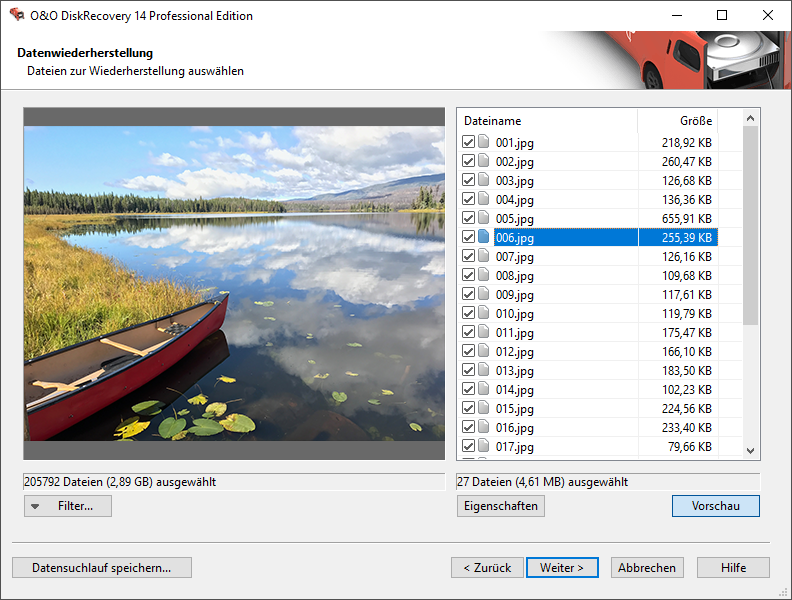Deselect the 015.jpg checkbox
792x600 pixels.
[x=468, y=409]
